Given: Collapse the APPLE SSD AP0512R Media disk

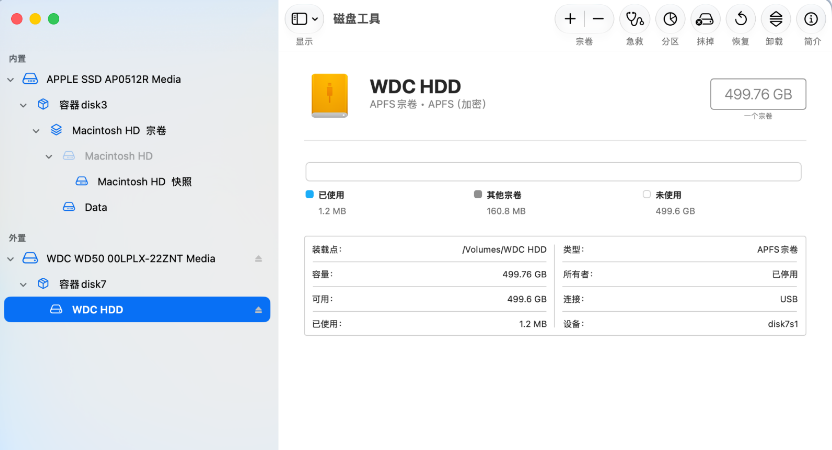Looking at the screenshot, I should tap(11, 80).
